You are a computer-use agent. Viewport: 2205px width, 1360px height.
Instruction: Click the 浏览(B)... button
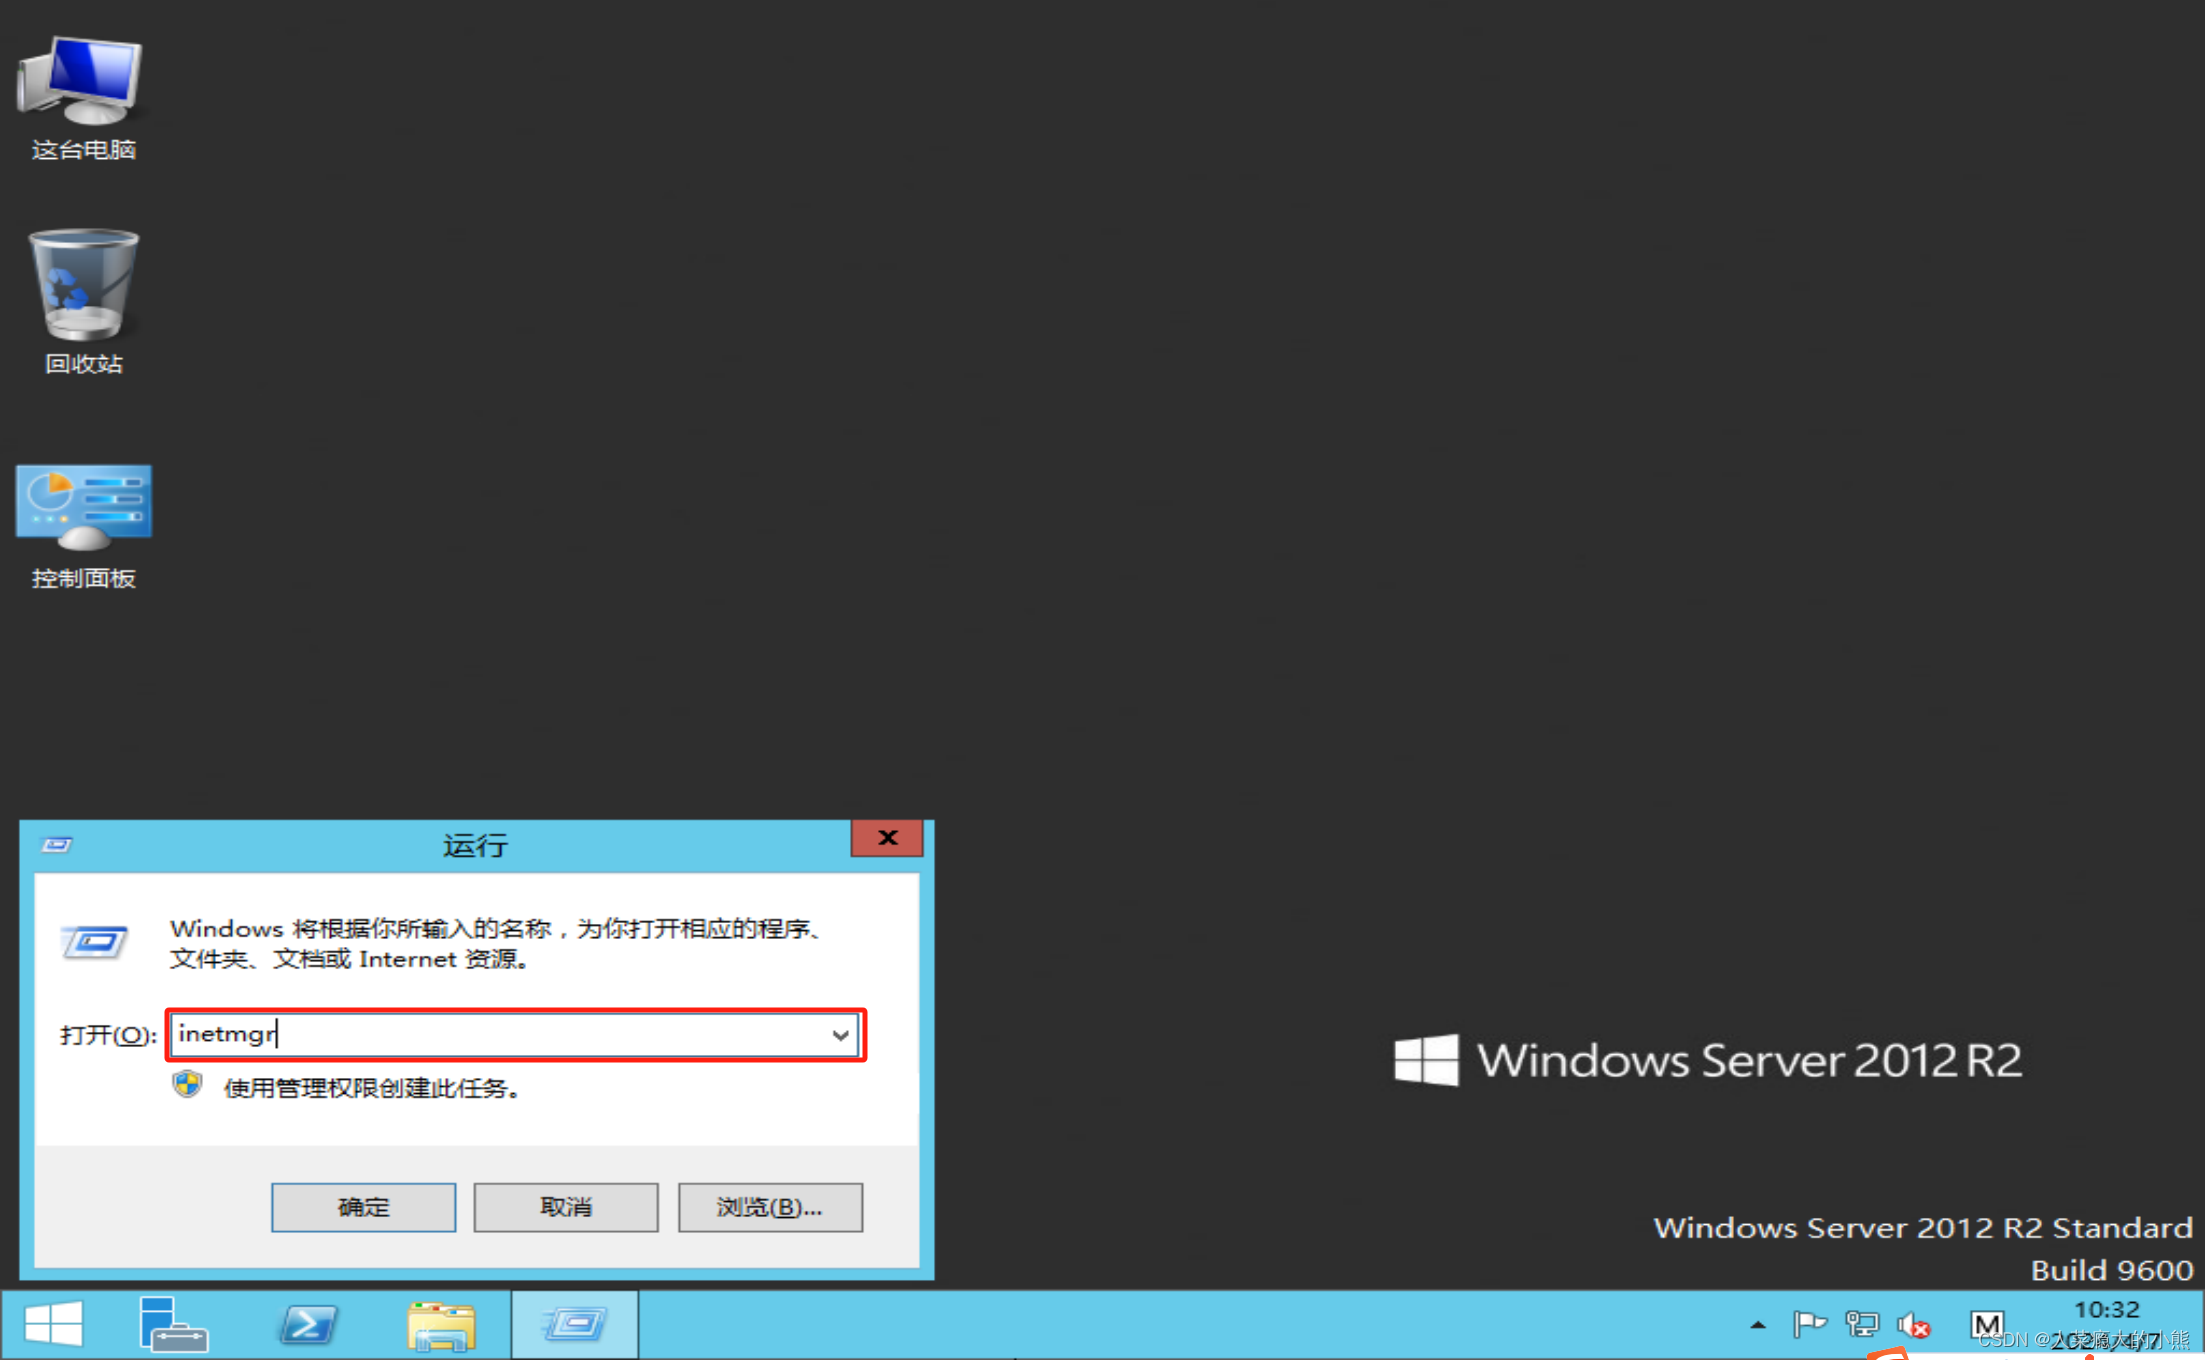pos(770,1207)
